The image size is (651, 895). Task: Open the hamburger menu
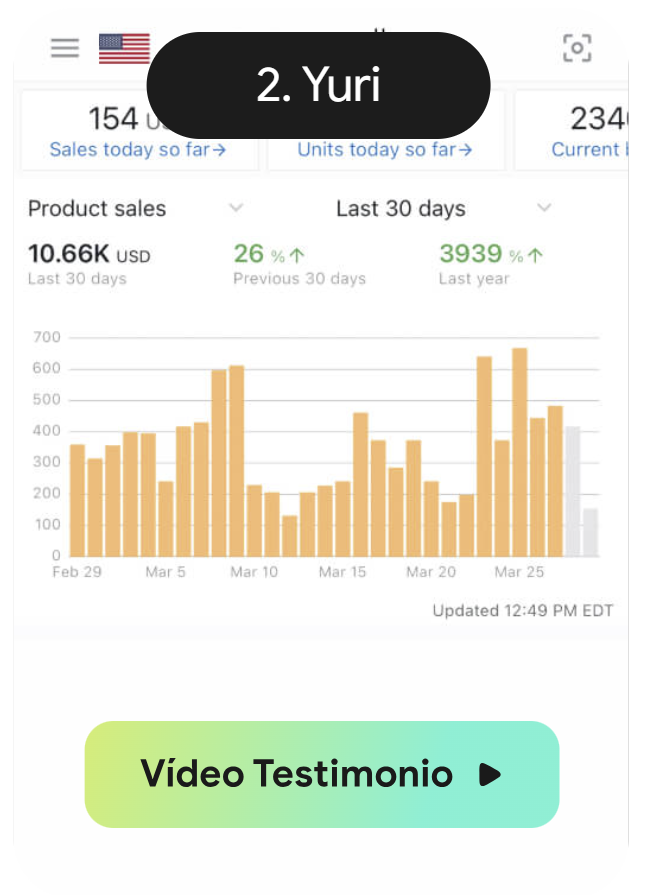point(65,48)
